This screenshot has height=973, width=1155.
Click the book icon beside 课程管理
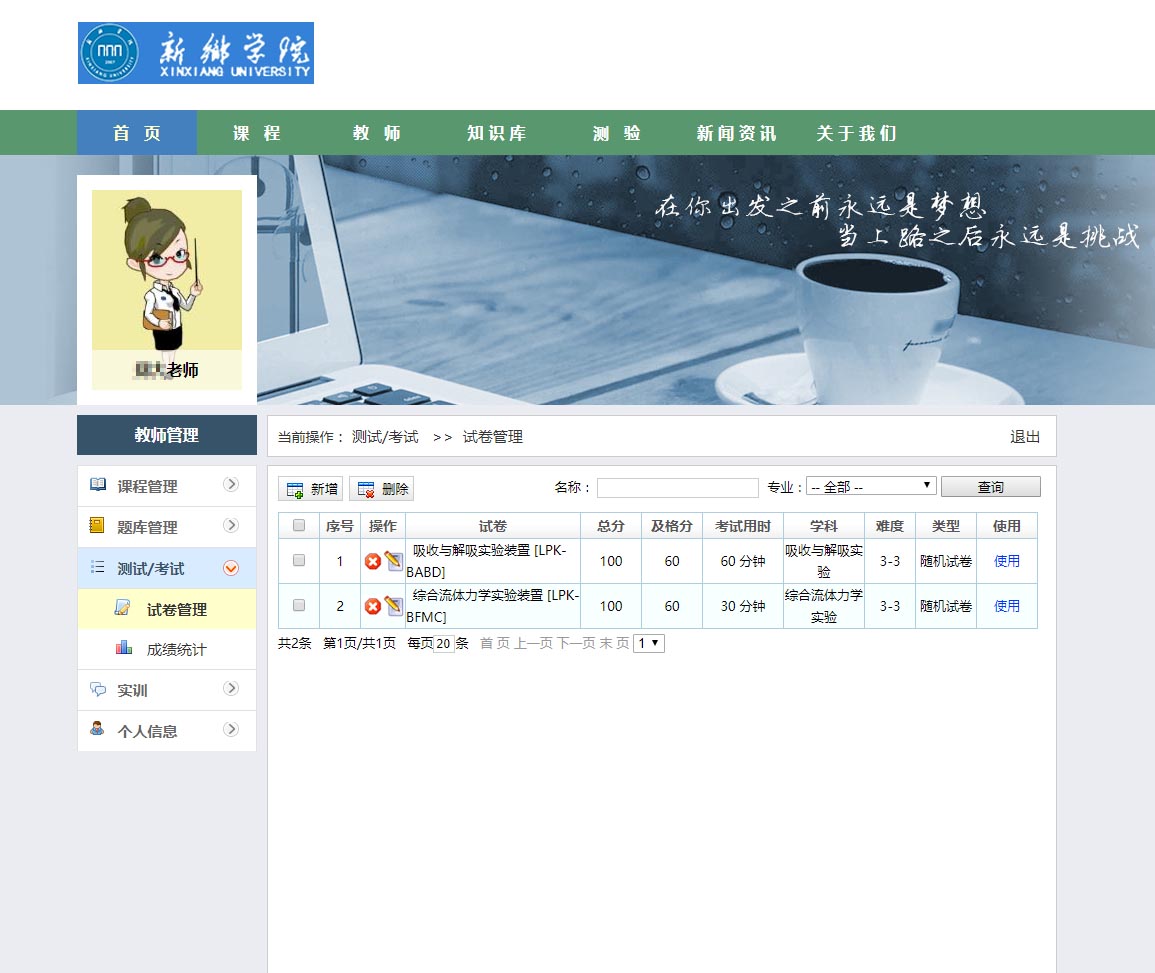[x=97, y=485]
